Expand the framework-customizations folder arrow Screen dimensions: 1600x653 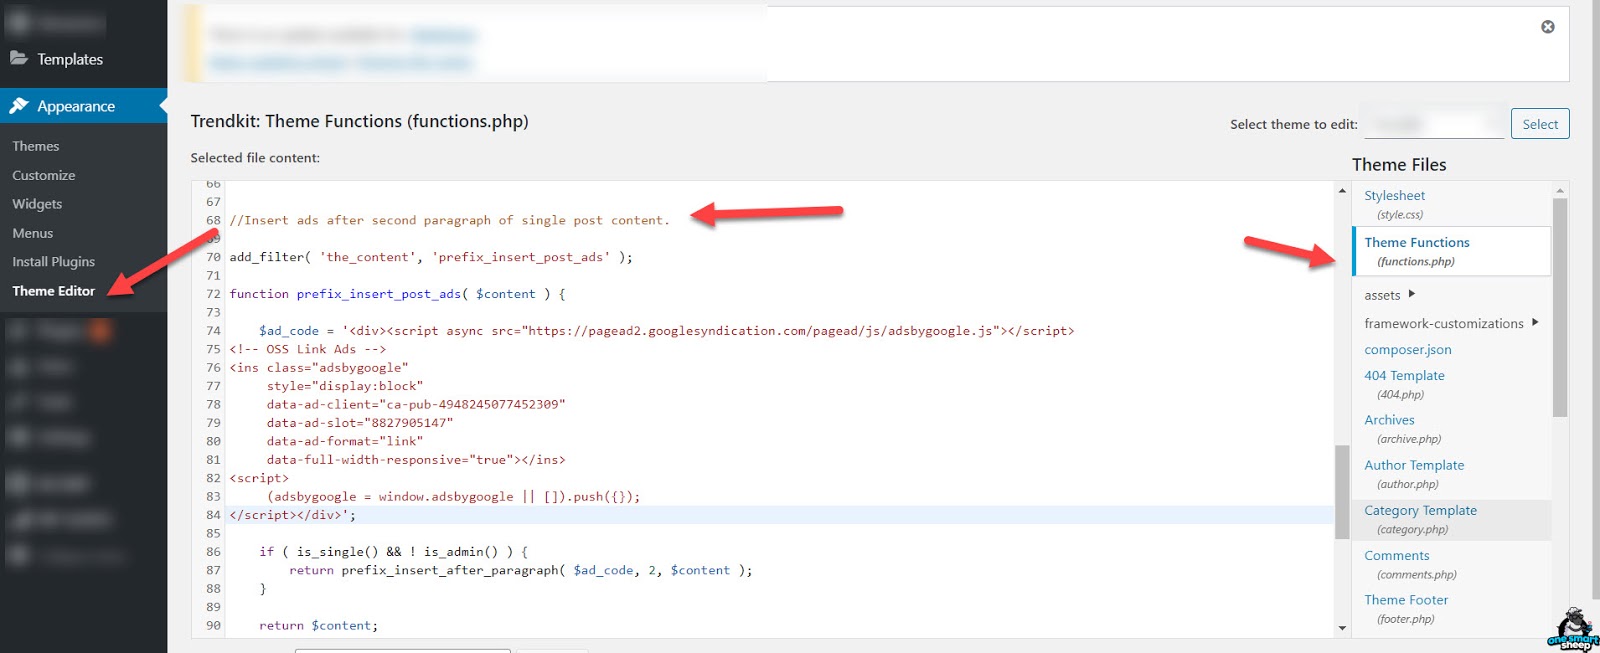tap(1535, 322)
